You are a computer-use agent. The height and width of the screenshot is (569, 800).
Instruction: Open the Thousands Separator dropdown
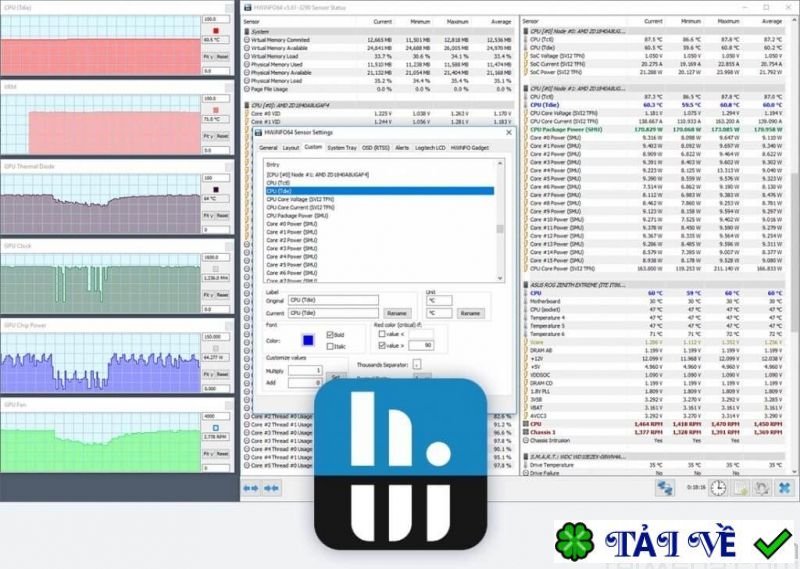click(x=417, y=364)
